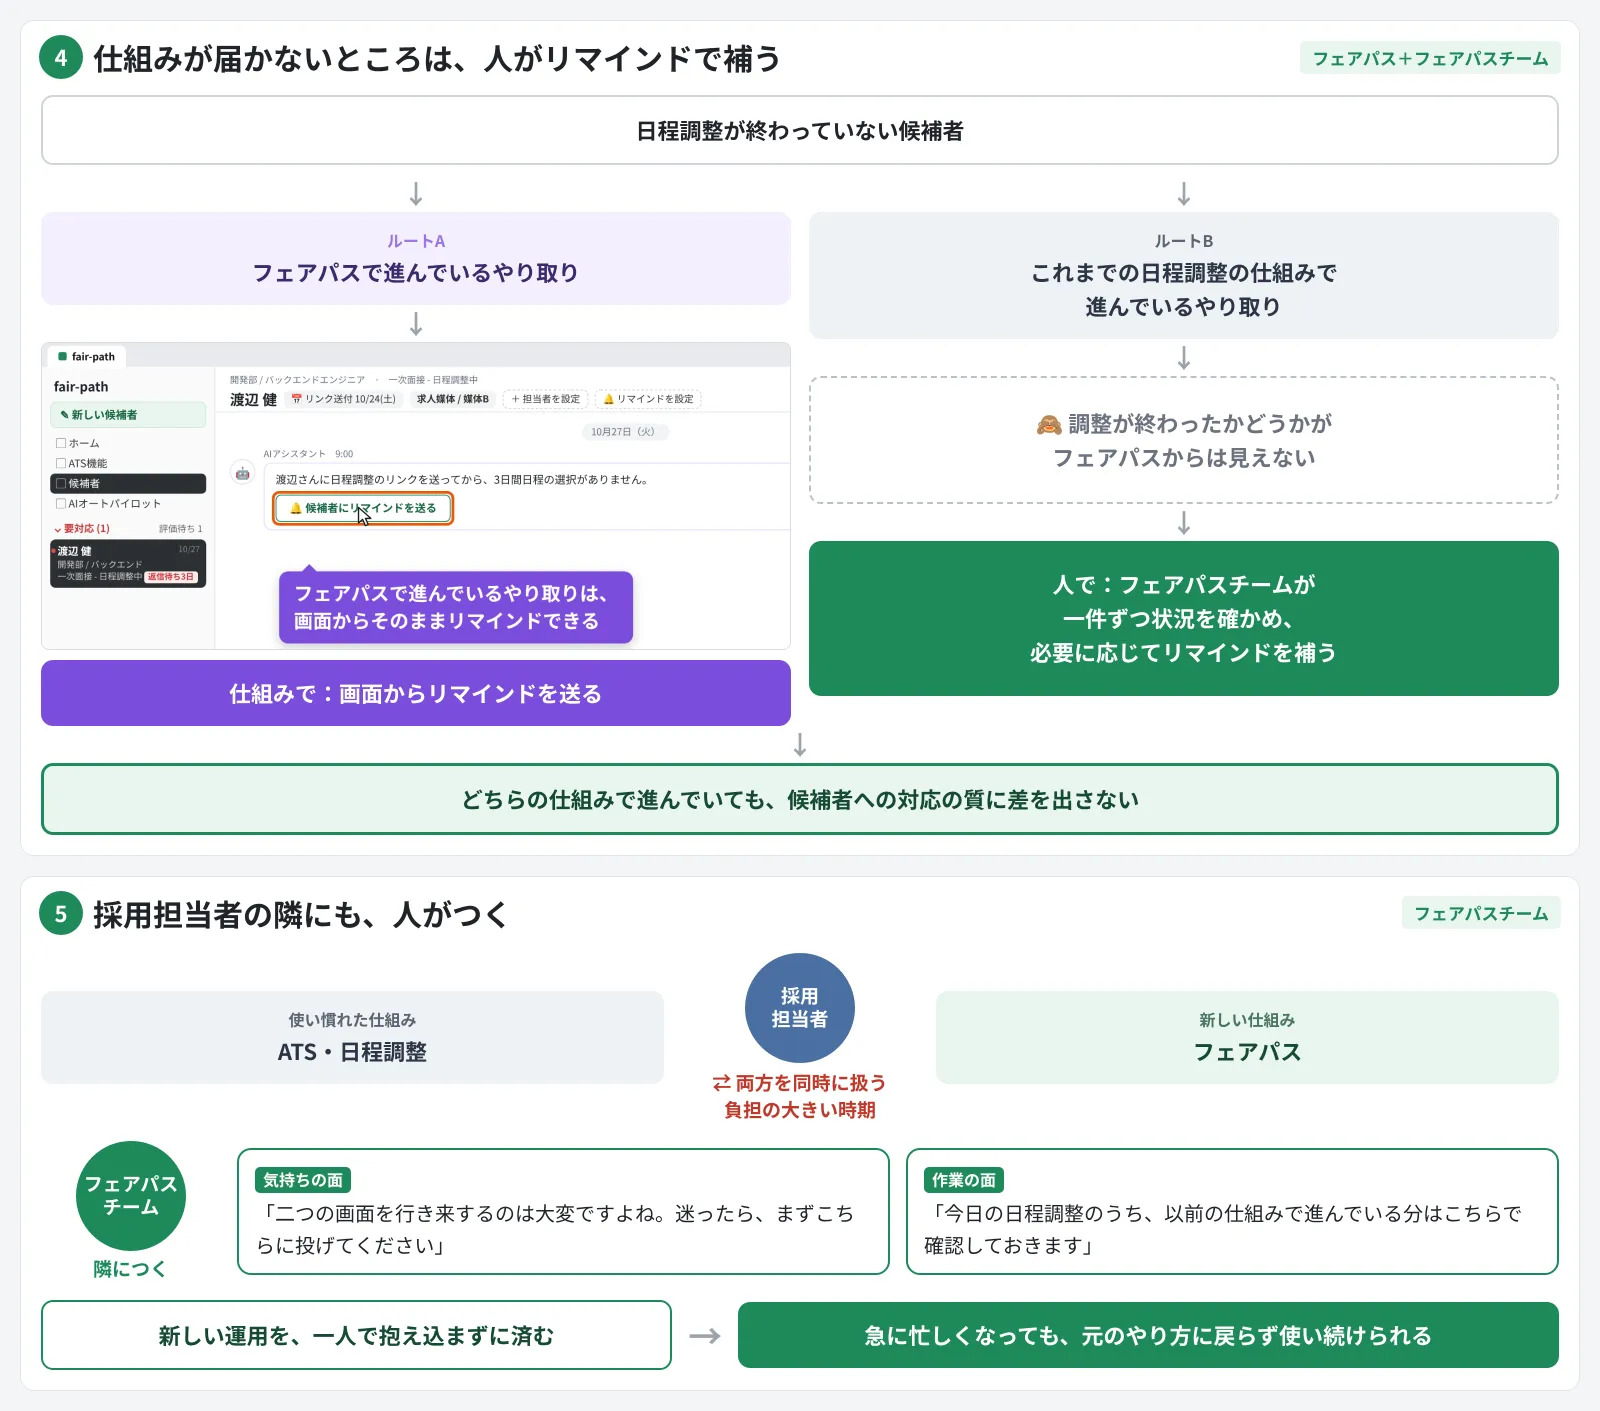
Task: Click the 候補者にリマインドを送る button
Action: point(363,508)
